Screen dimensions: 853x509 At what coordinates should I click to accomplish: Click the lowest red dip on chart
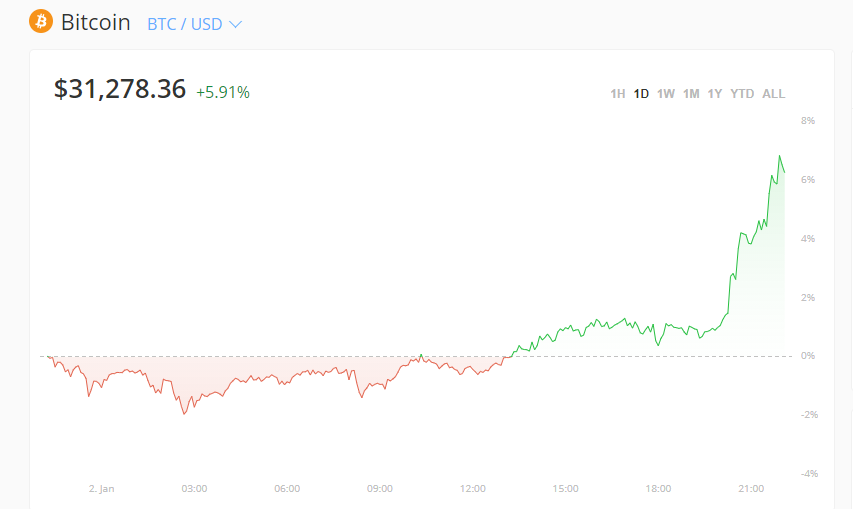point(183,413)
